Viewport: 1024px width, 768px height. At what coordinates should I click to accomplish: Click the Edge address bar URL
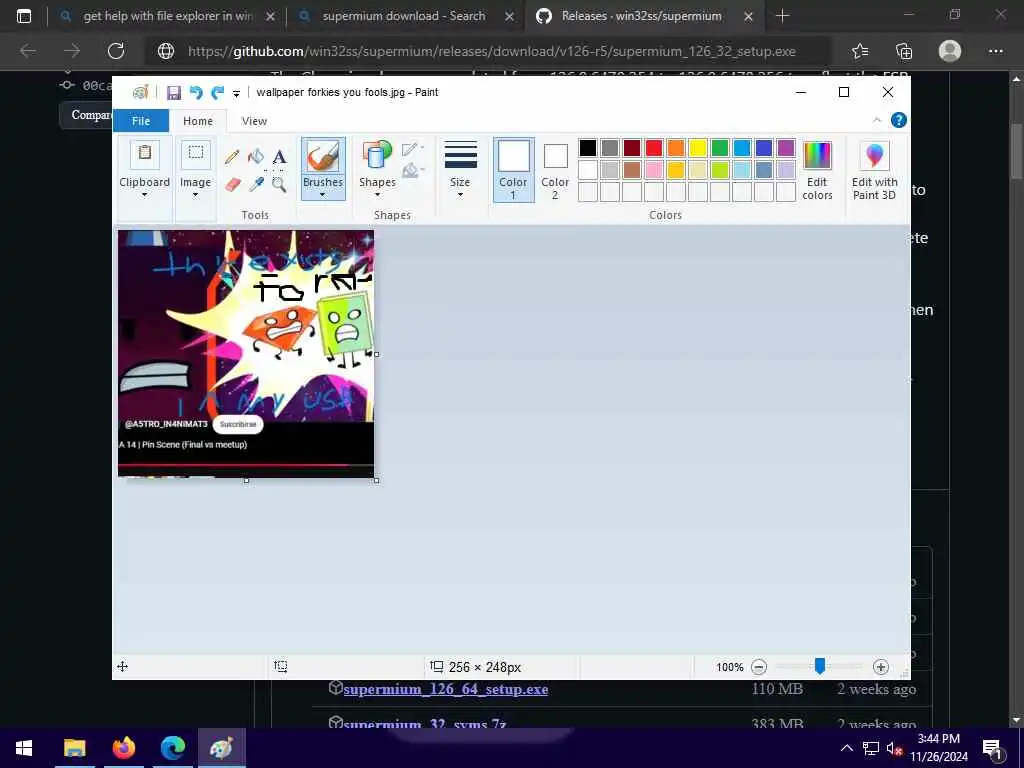(x=492, y=51)
